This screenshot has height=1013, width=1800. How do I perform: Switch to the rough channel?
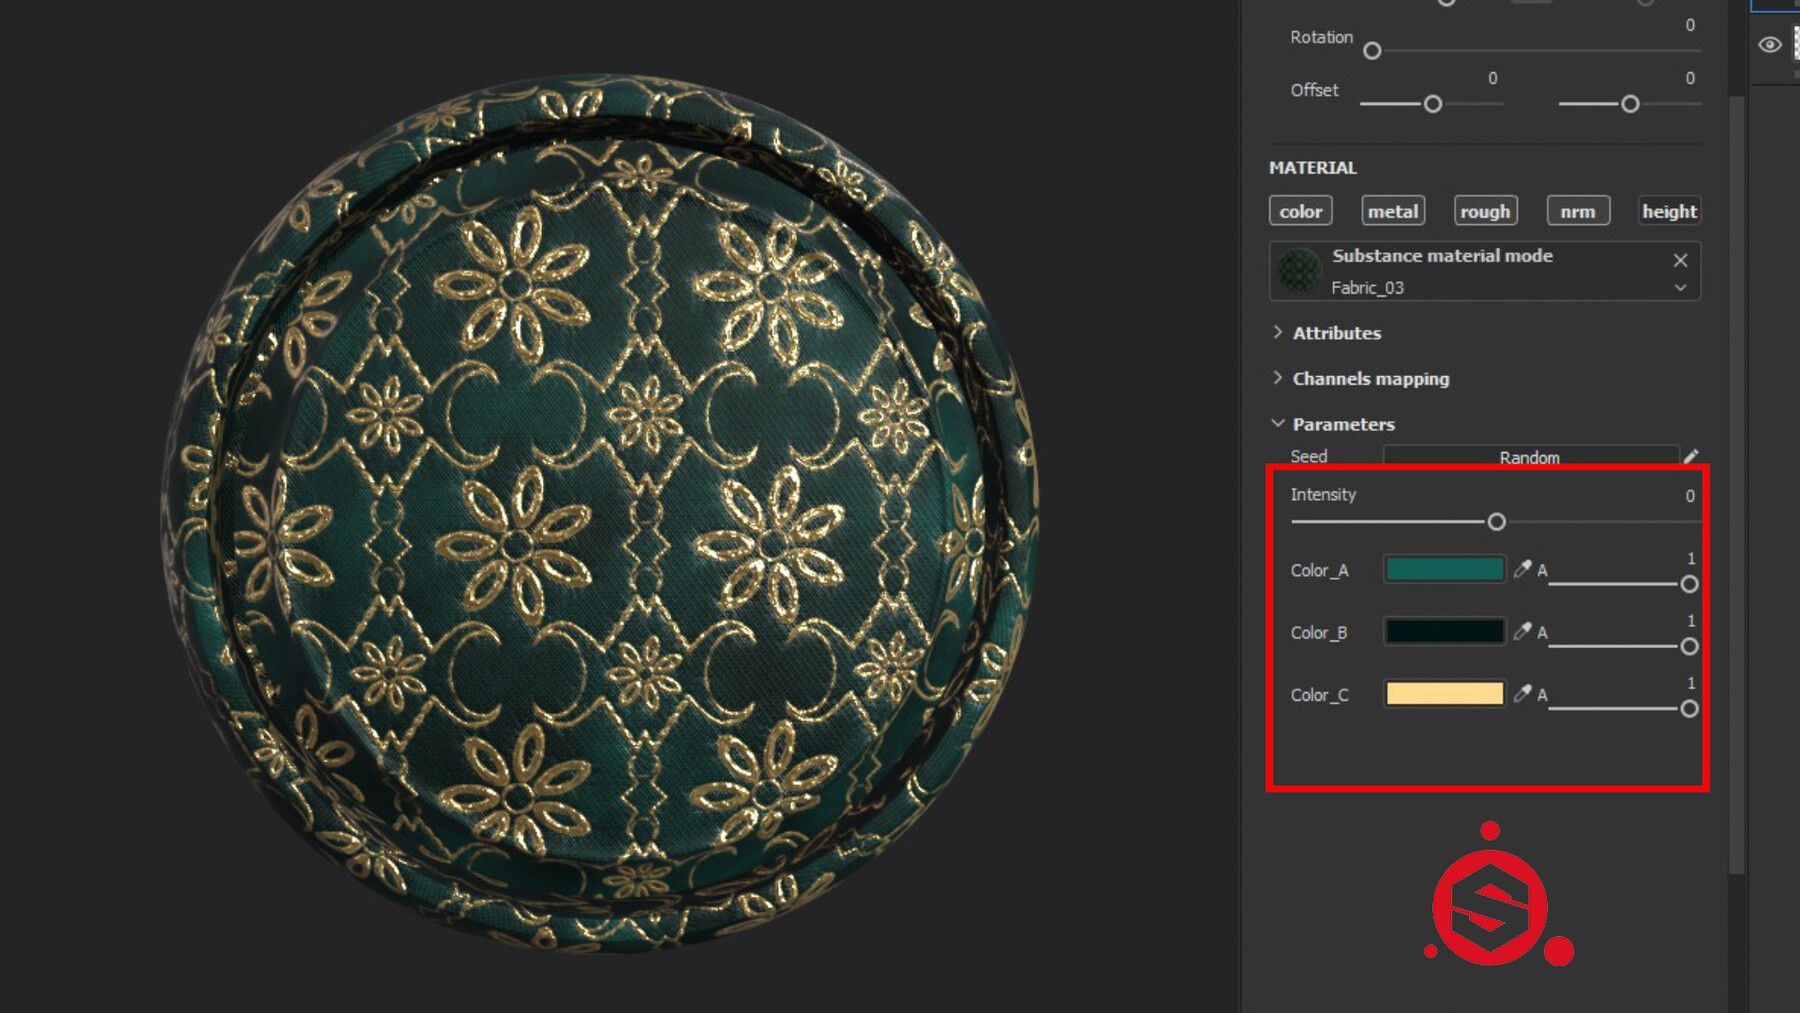[x=1485, y=210]
